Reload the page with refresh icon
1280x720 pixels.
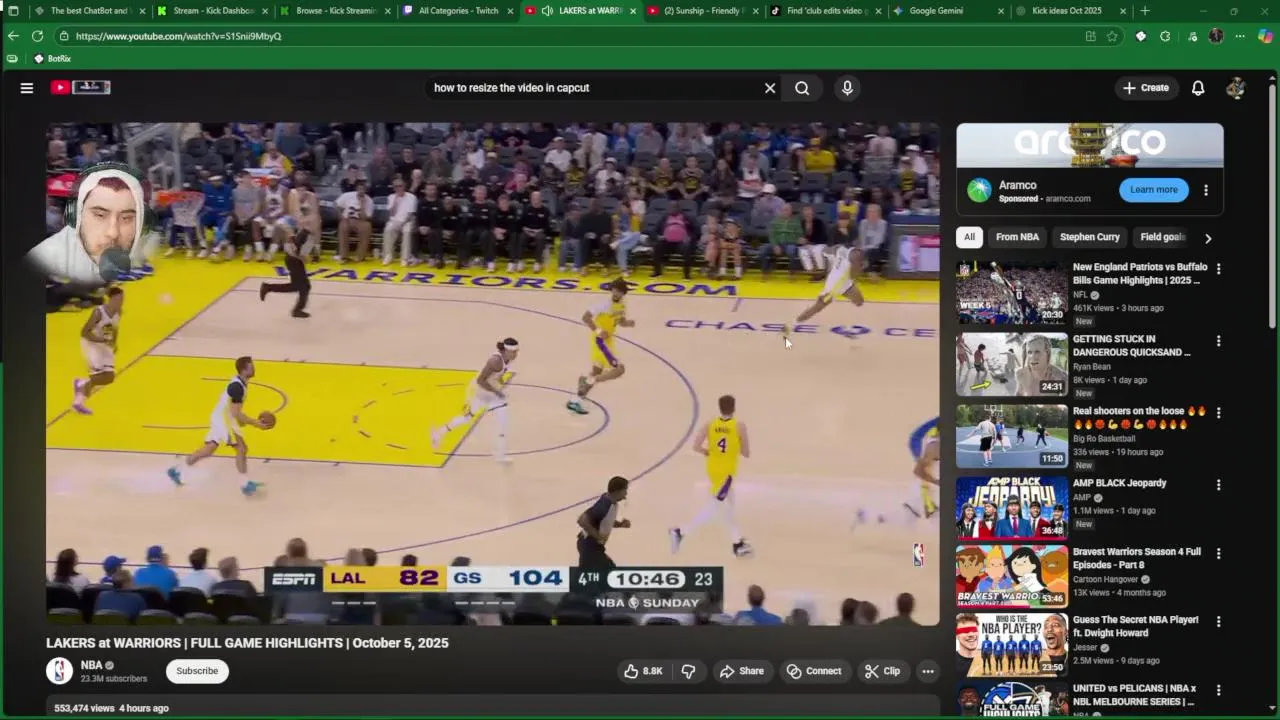(37, 36)
